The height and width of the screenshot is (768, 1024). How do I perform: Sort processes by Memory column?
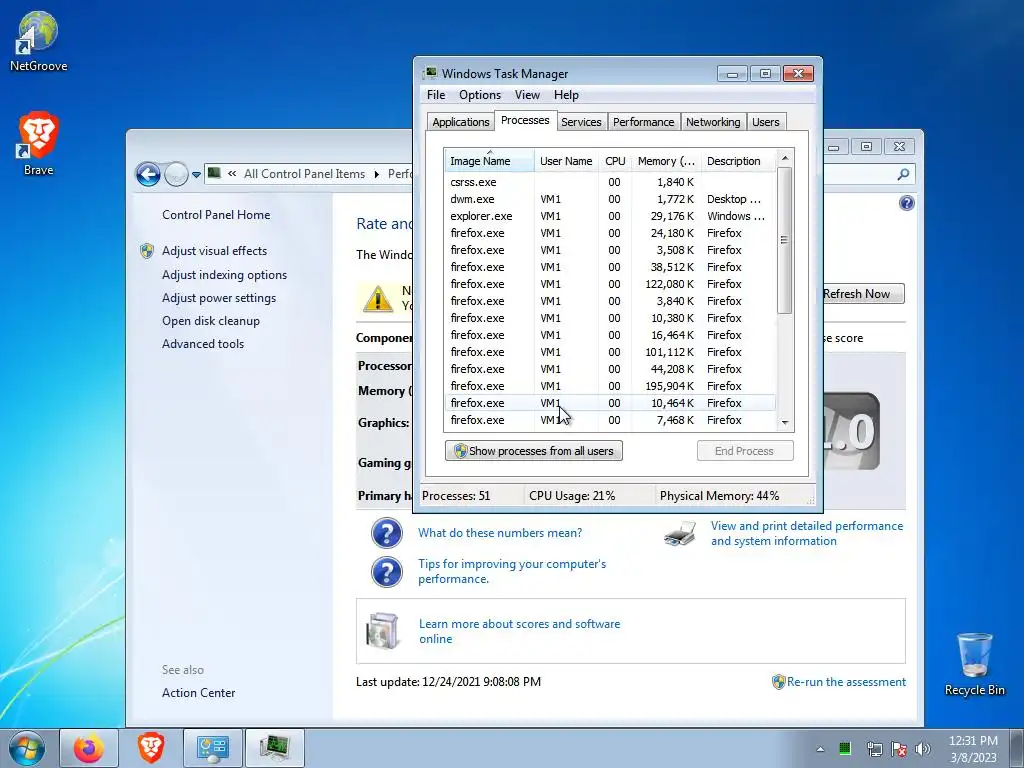tap(666, 161)
